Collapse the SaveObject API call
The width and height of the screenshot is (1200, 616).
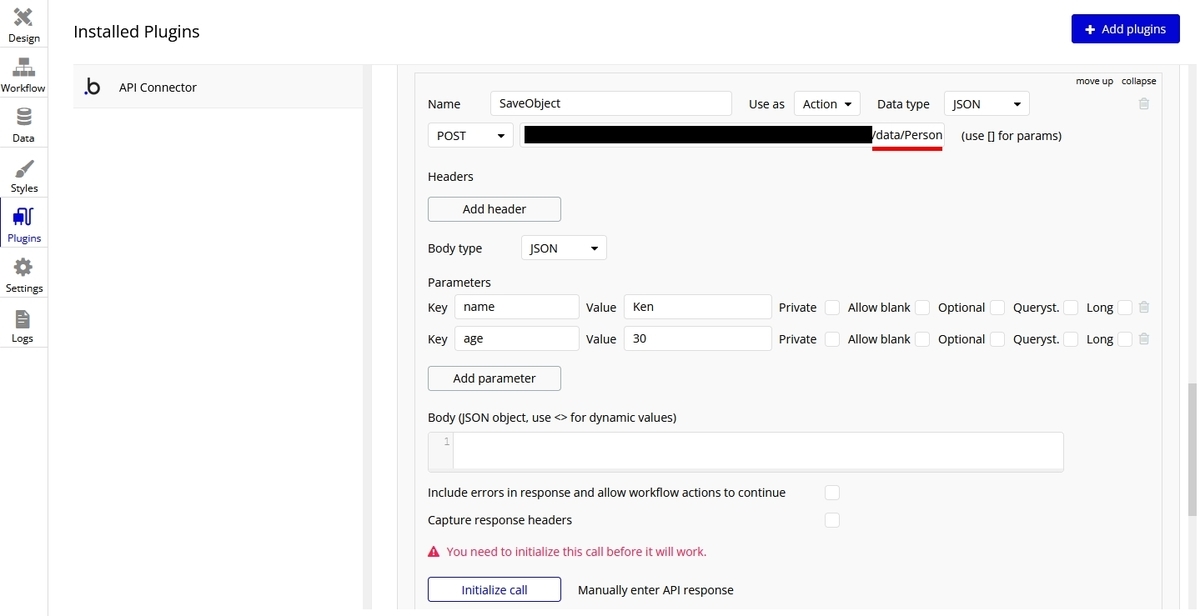(x=1138, y=81)
